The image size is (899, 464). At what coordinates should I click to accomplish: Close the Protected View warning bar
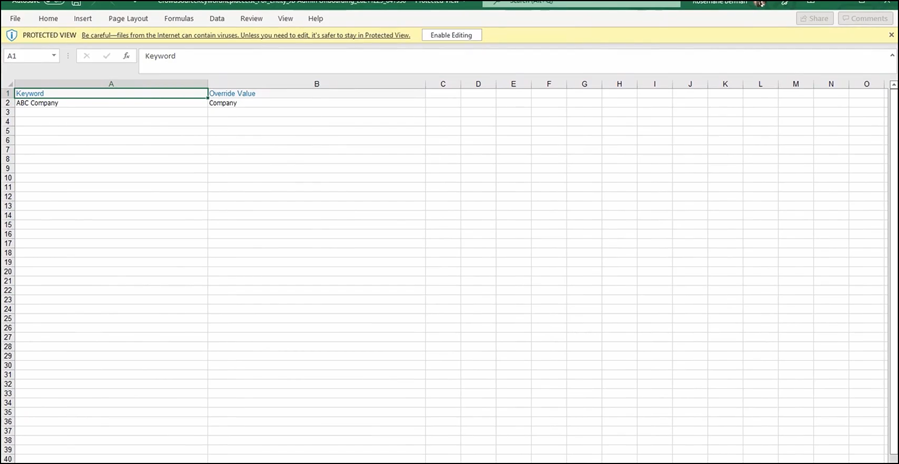coord(891,35)
